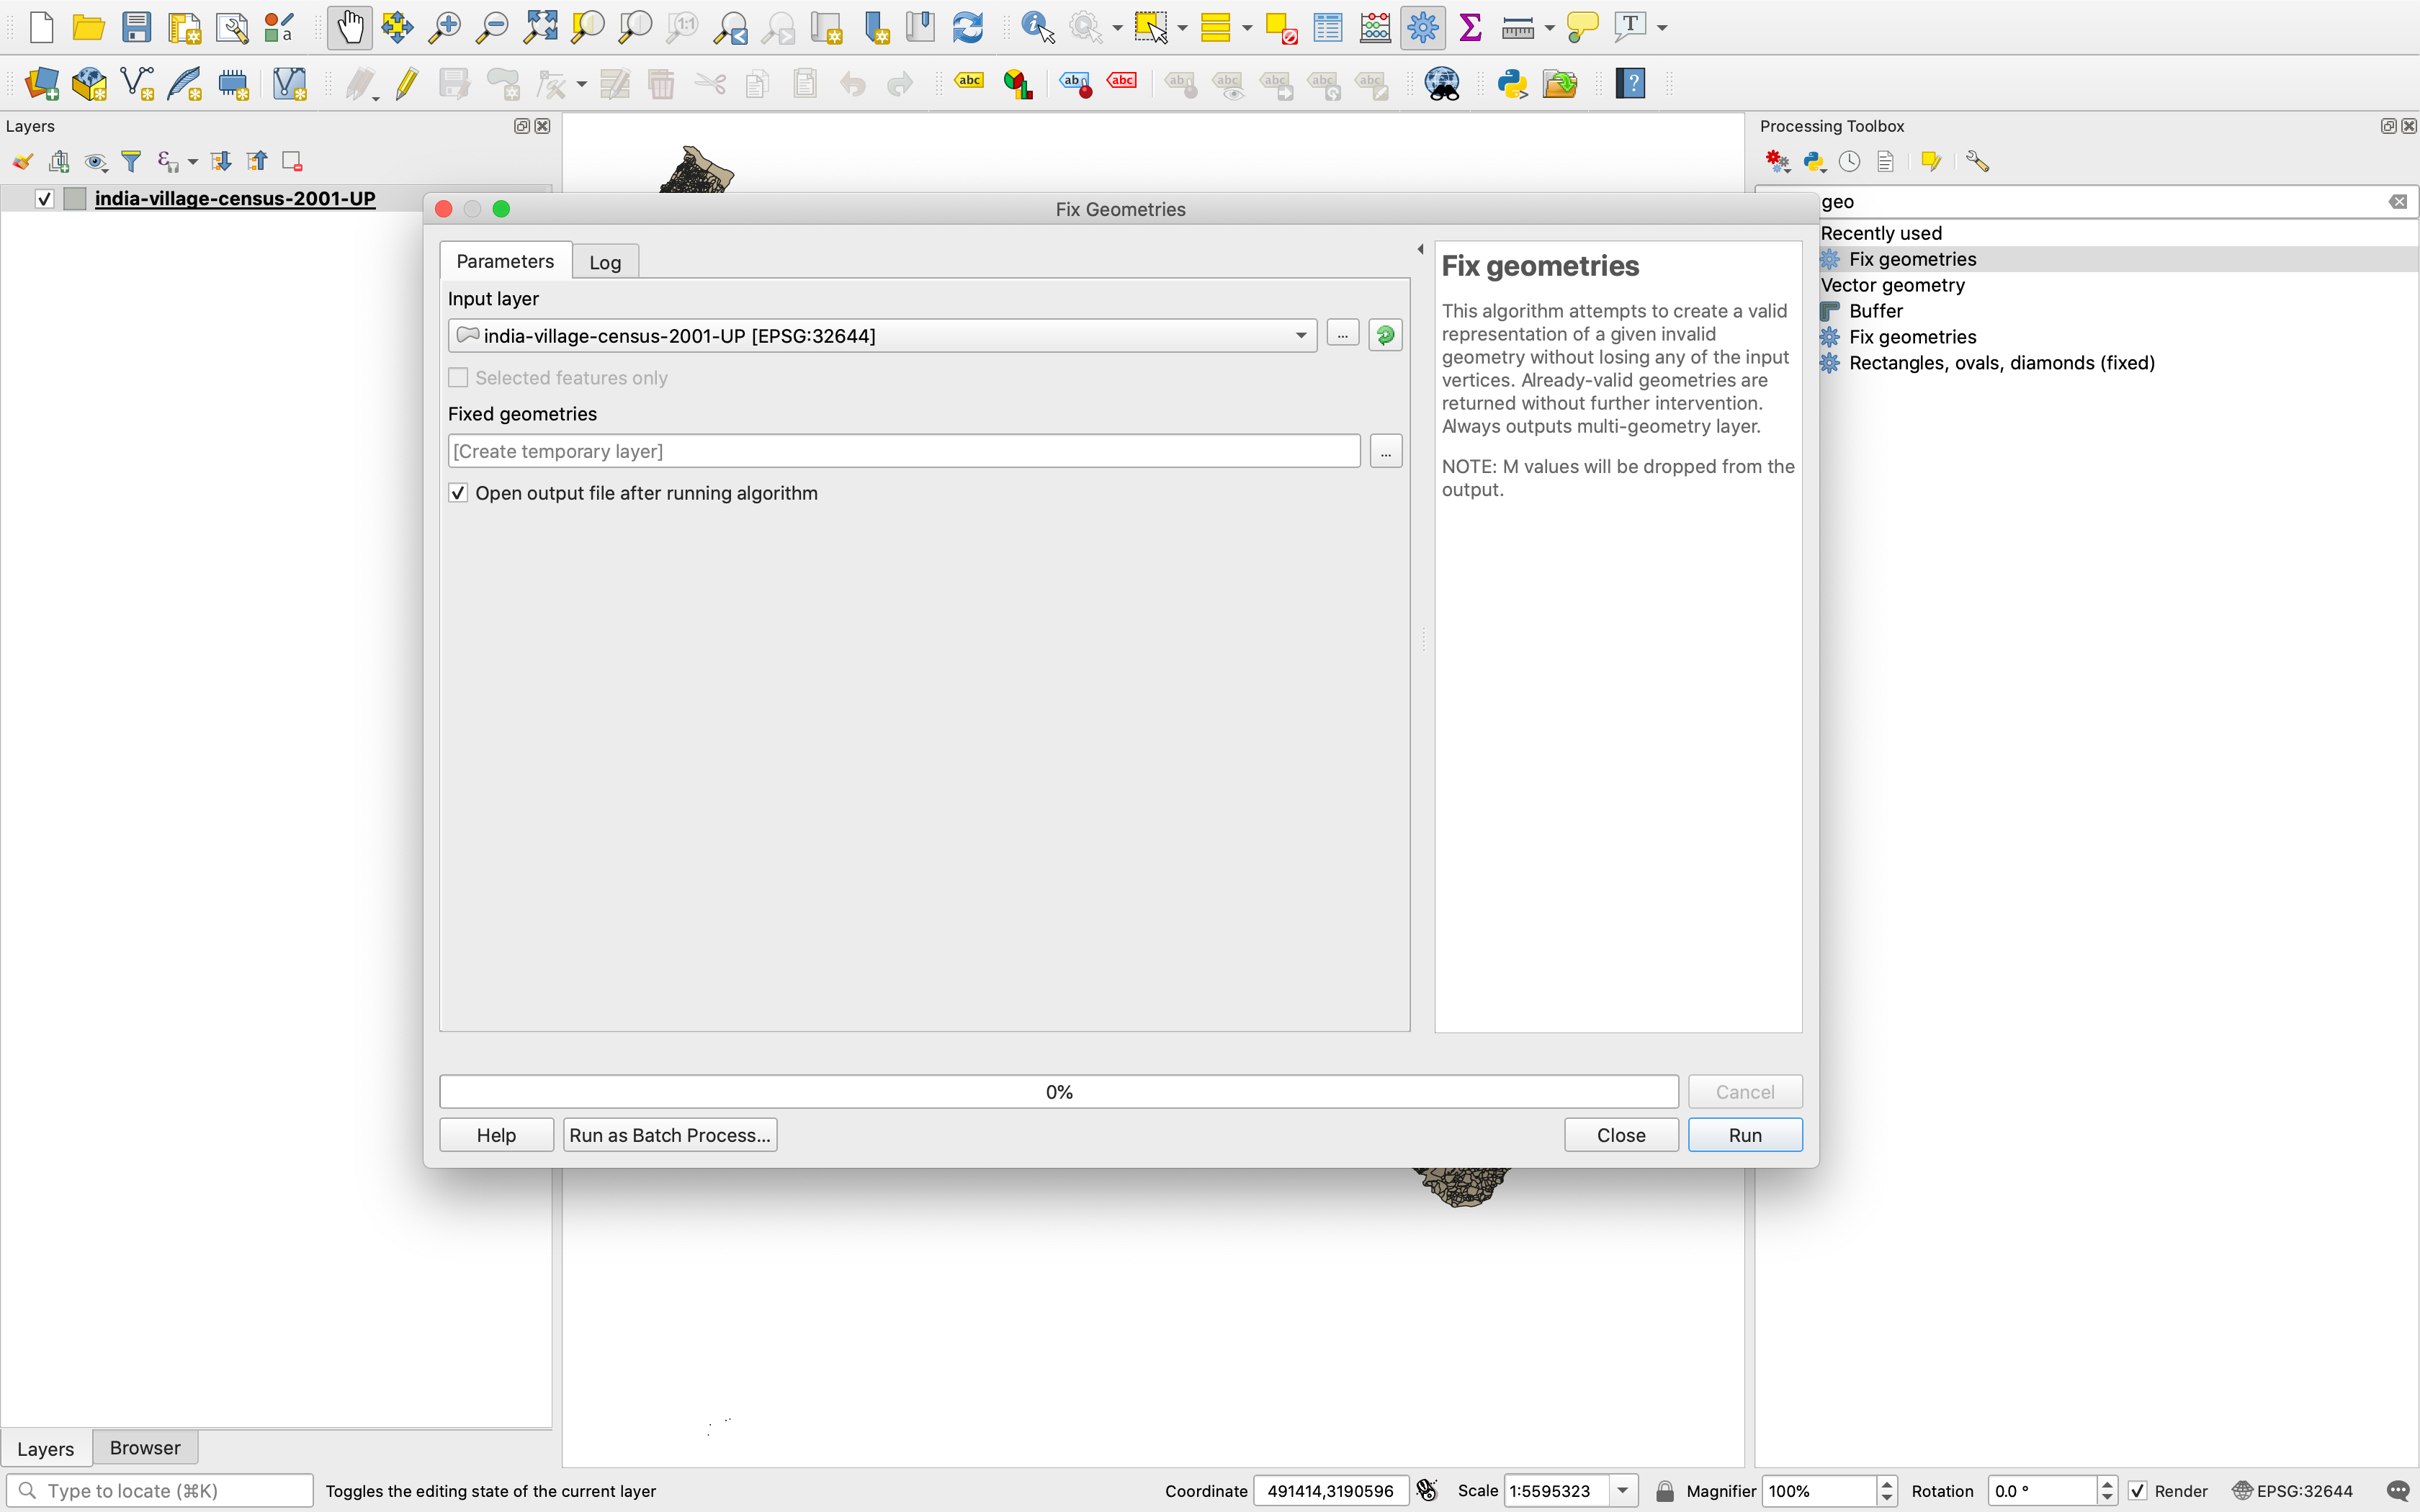Image resolution: width=2420 pixels, height=1512 pixels.
Task: Click Run as Batch Process button
Action: [669, 1135]
